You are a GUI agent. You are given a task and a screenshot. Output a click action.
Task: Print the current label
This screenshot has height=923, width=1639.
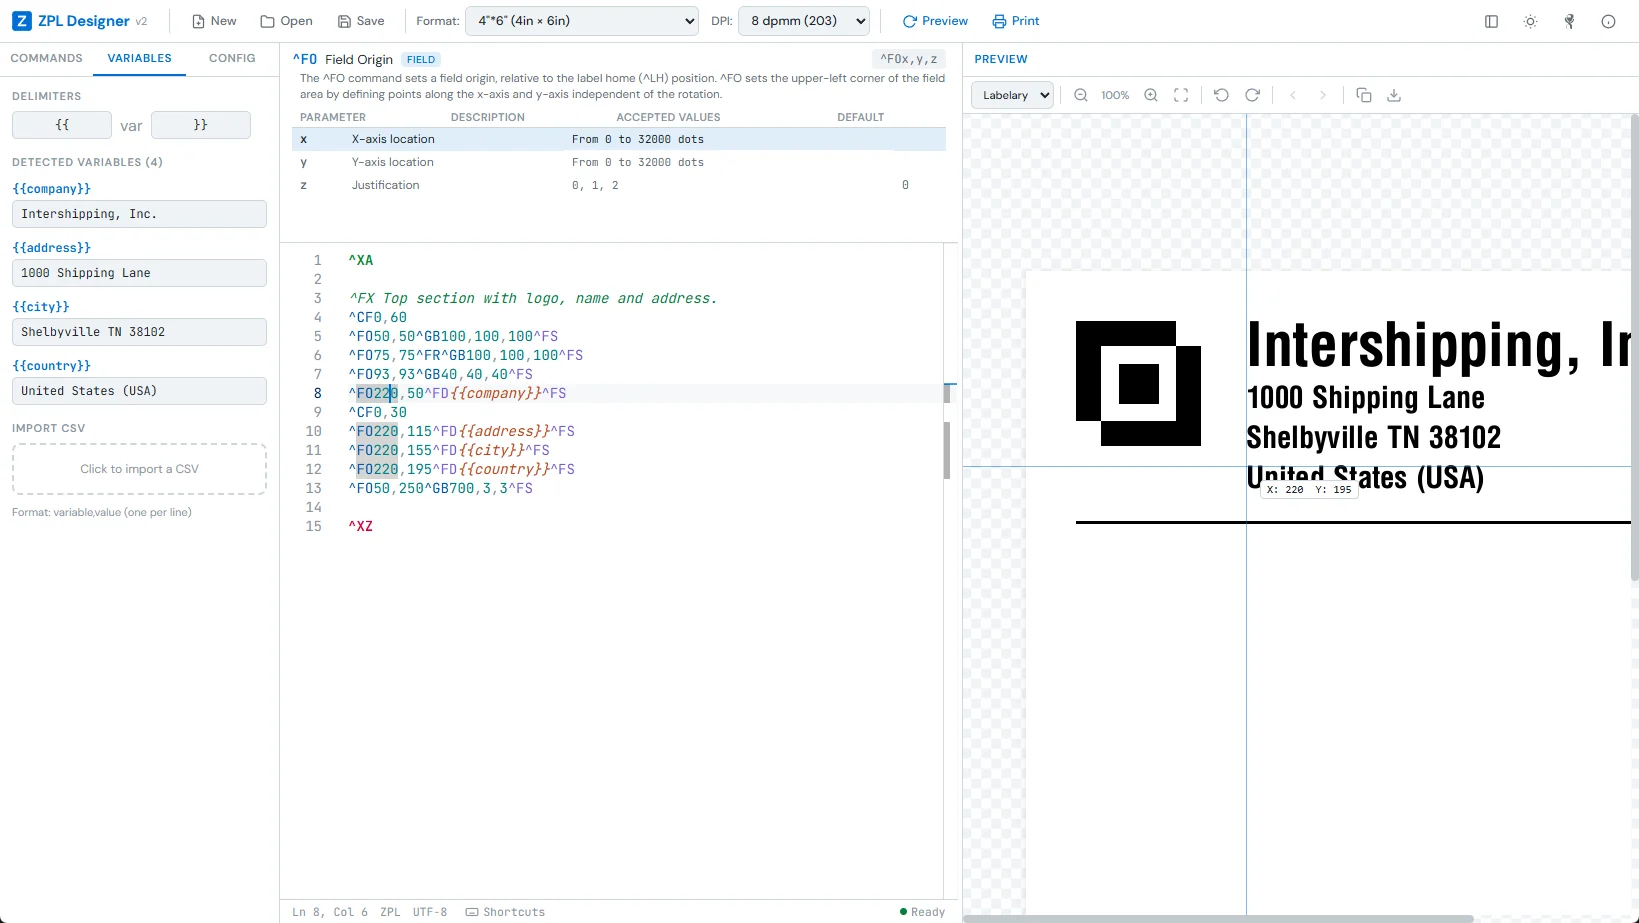pyautogui.click(x=1015, y=21)
